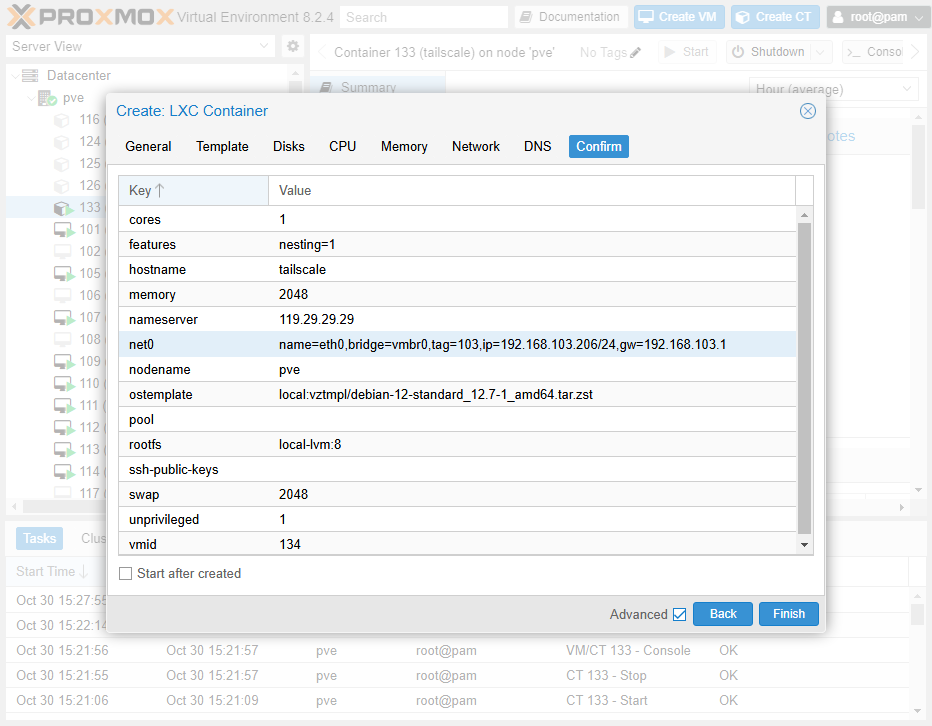
Task: Select running VM 105 icon
Action: pos(64,274)
